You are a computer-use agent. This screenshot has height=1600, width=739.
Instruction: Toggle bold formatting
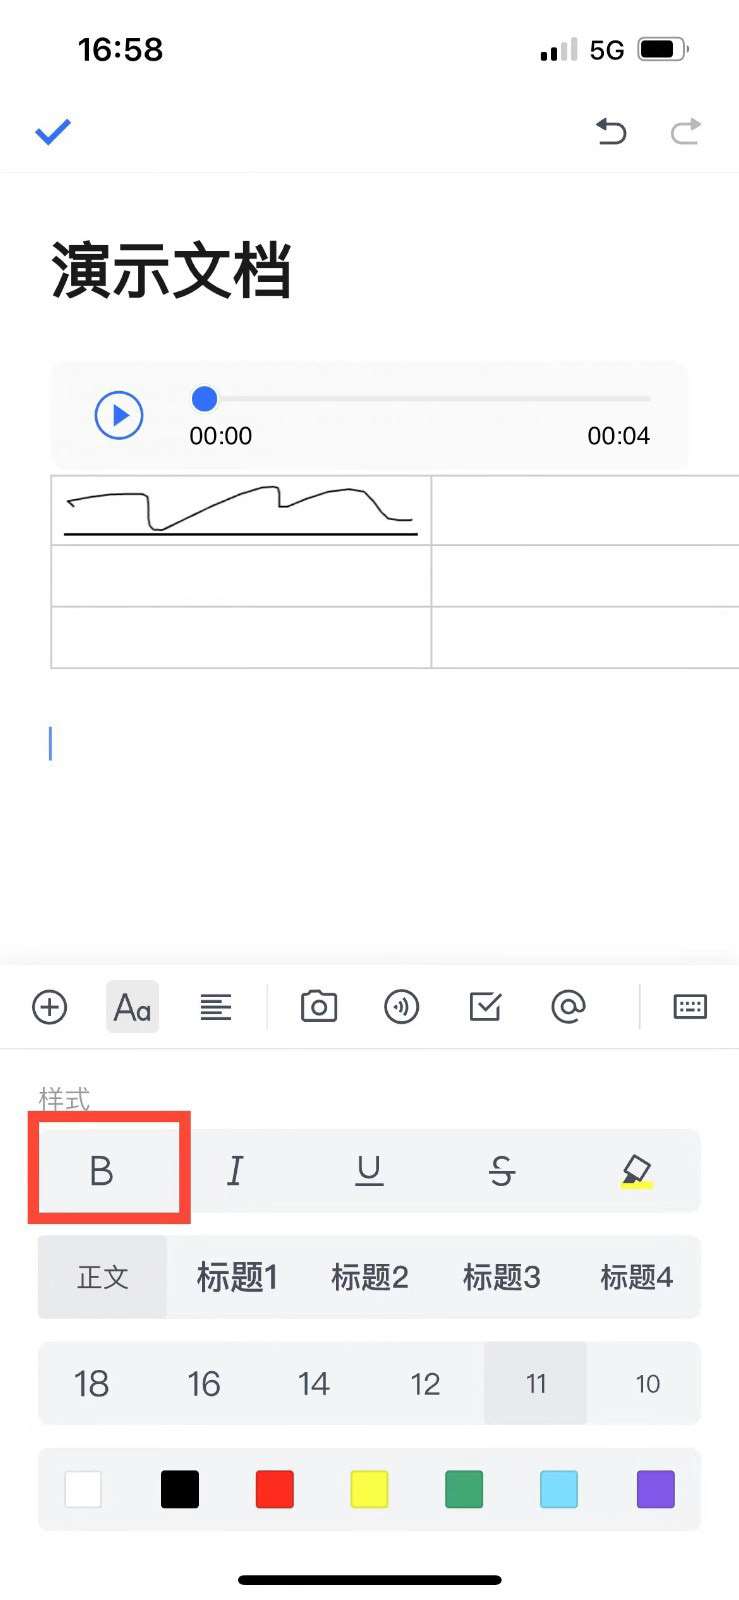pos(102,1170)
